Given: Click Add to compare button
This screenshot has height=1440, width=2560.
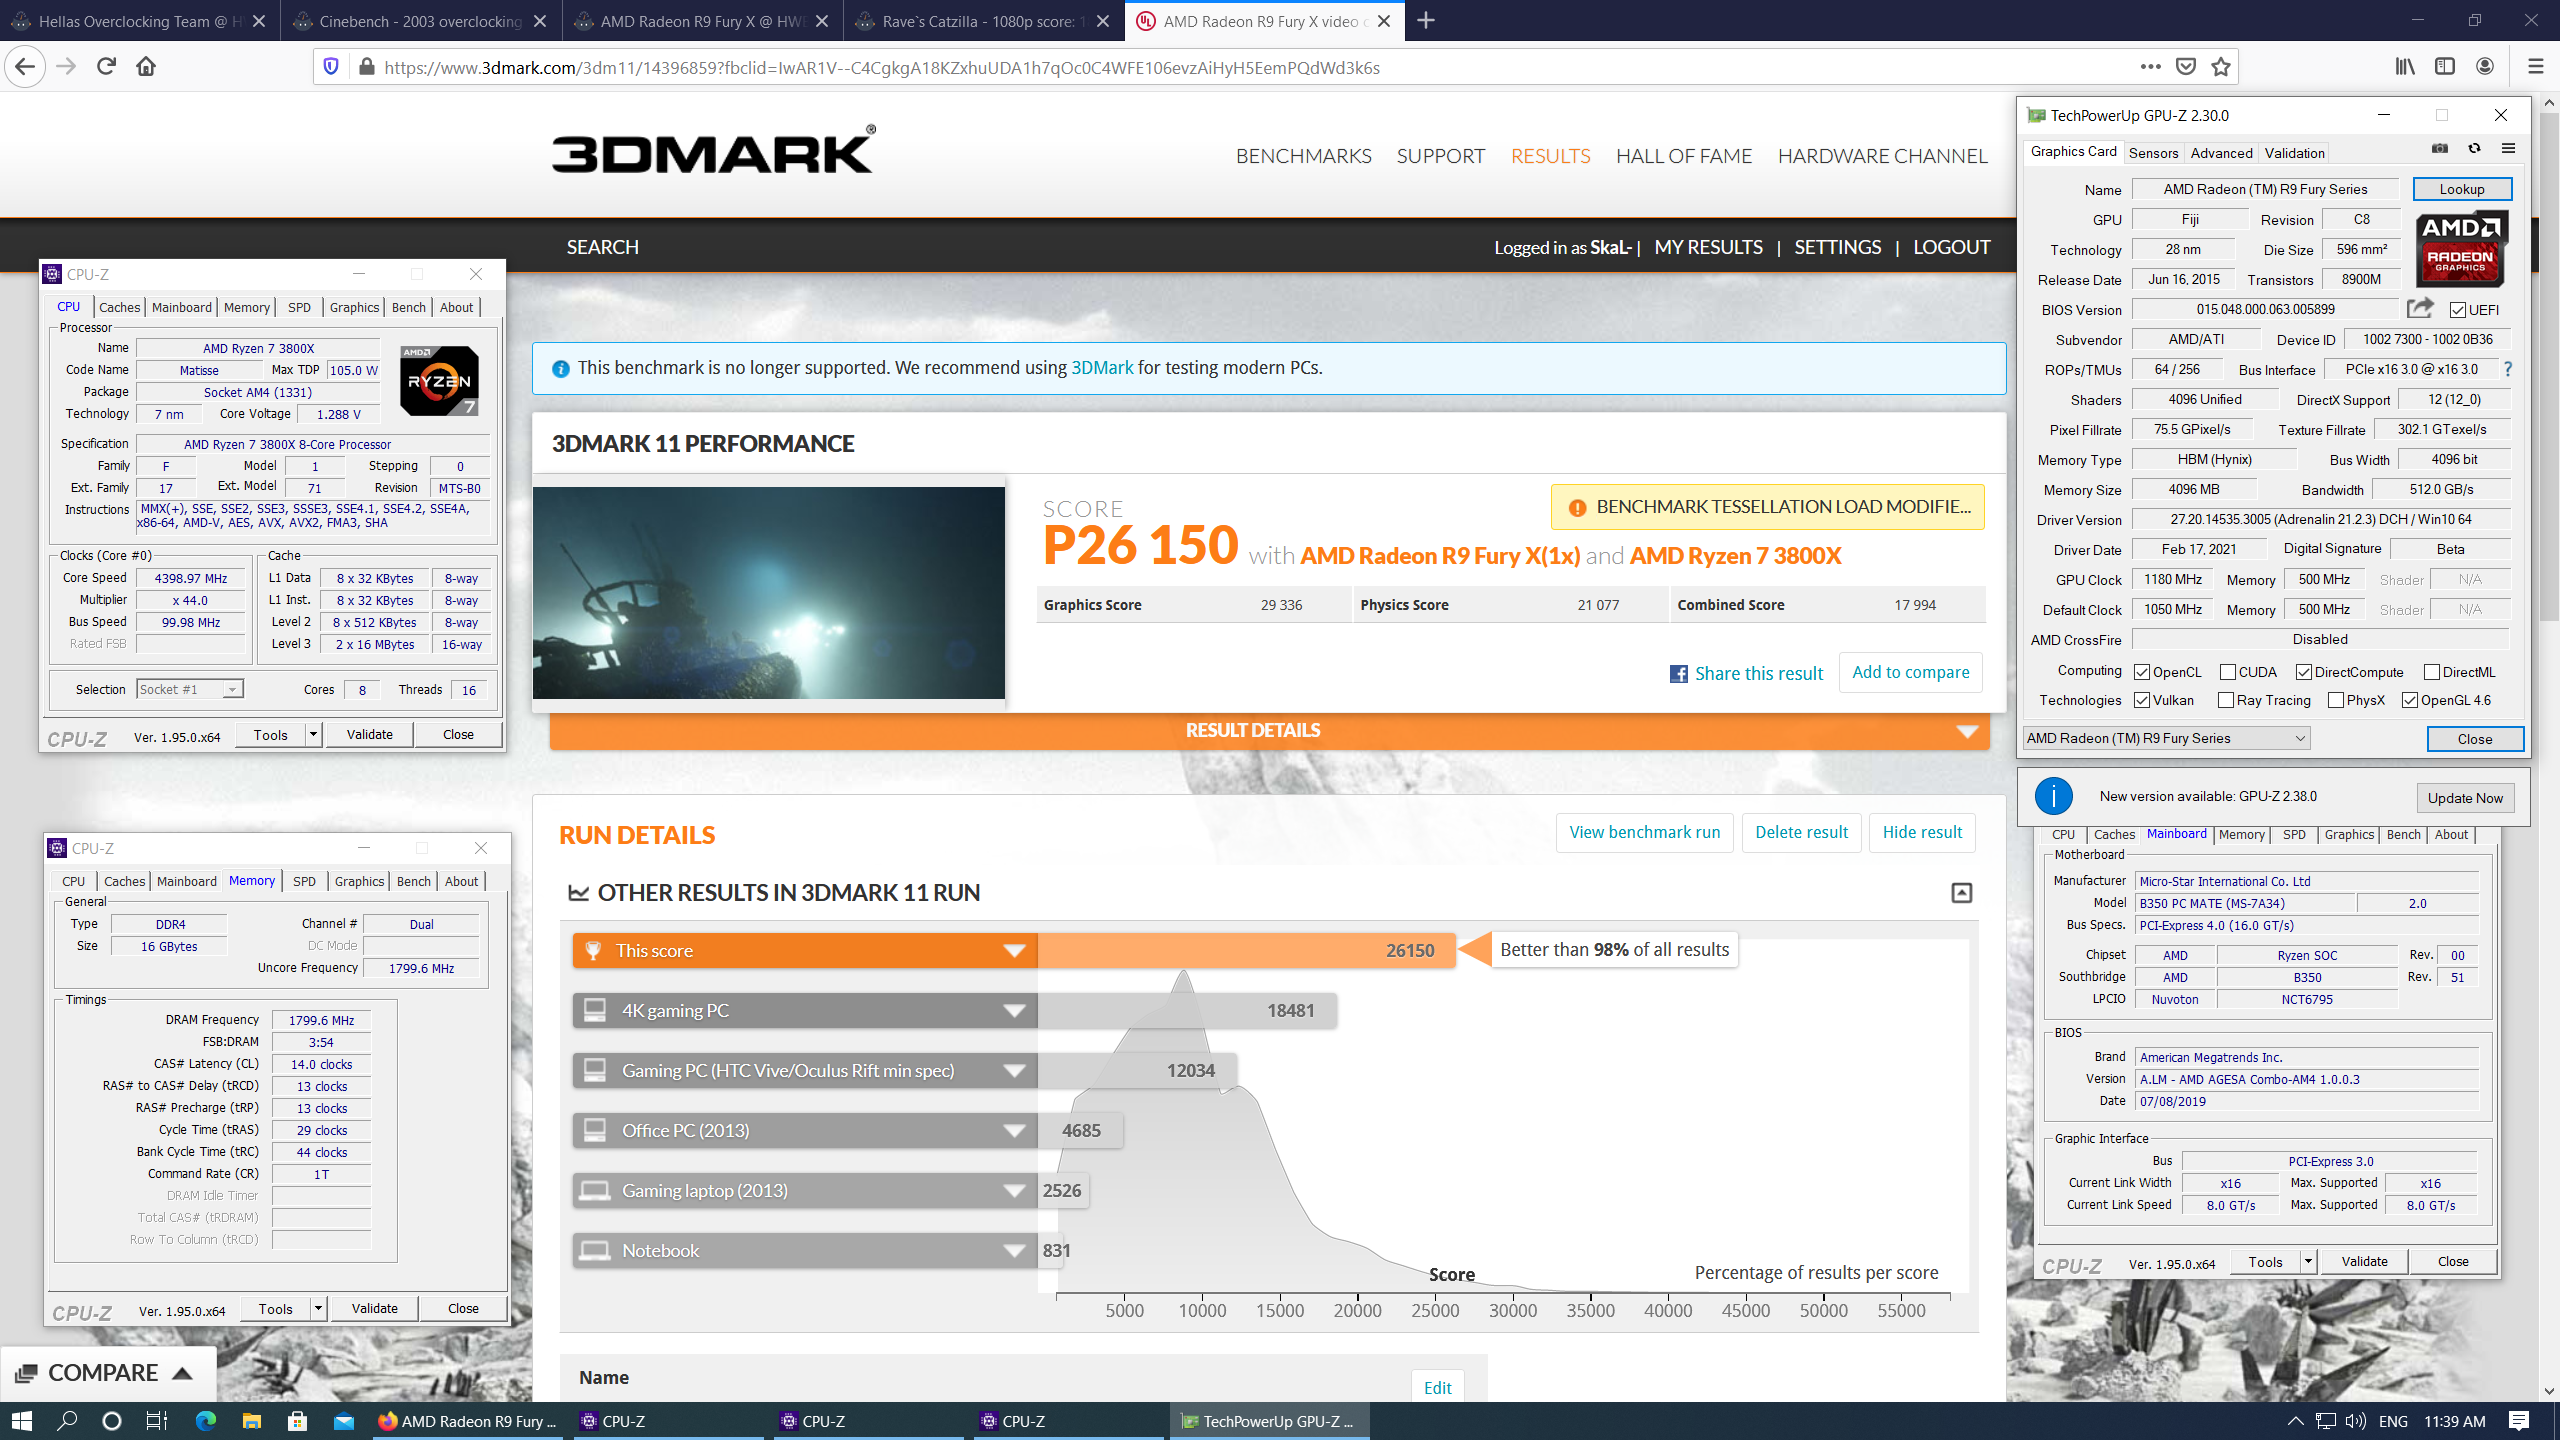Looking at the screenshot, I should (x=1910, y=672).
